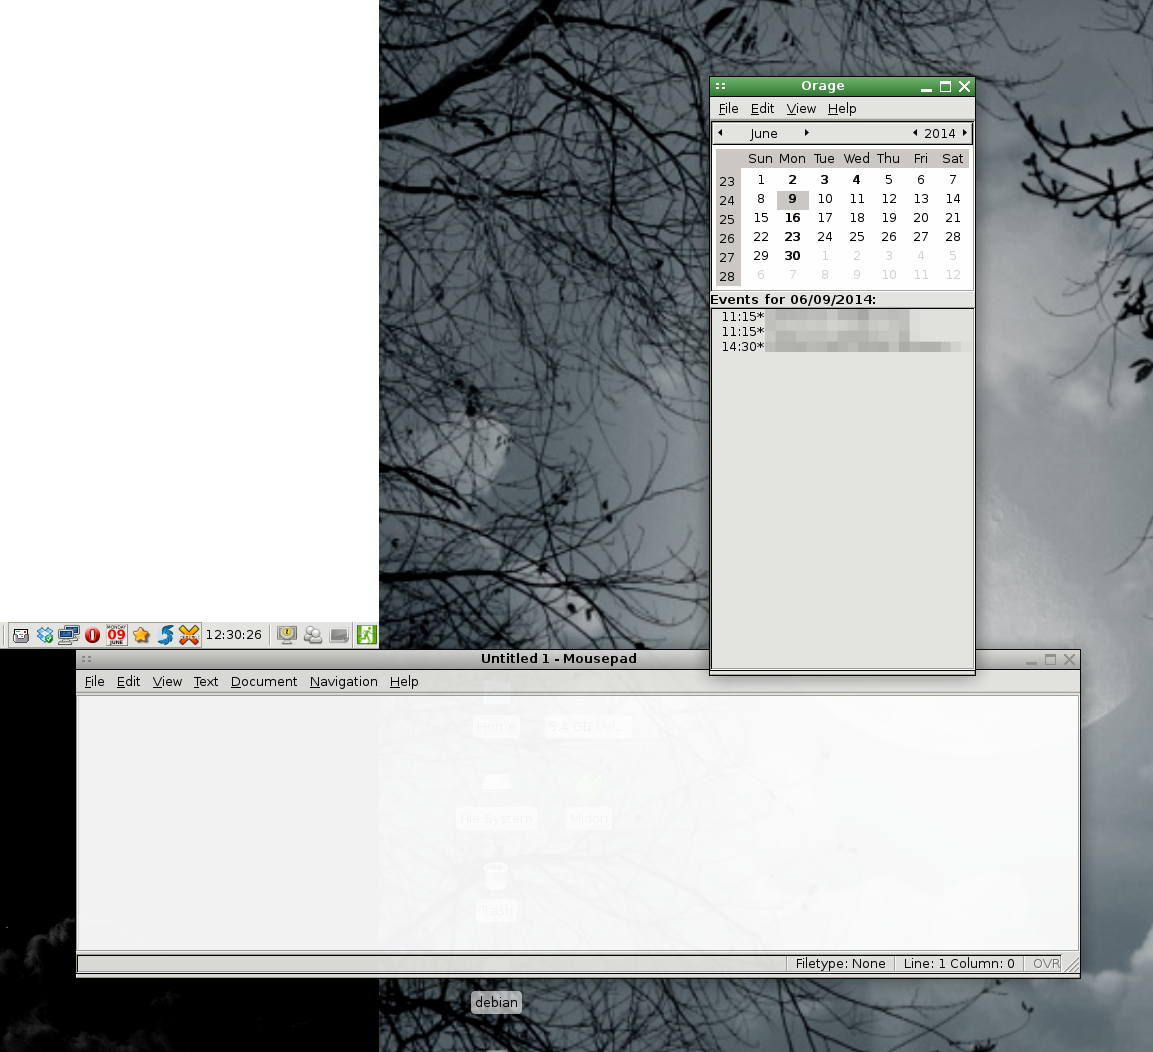The width and height of the screenshot is (1153, 1052).
Task: Click the debian desktop icon label
Action: 496,1002
